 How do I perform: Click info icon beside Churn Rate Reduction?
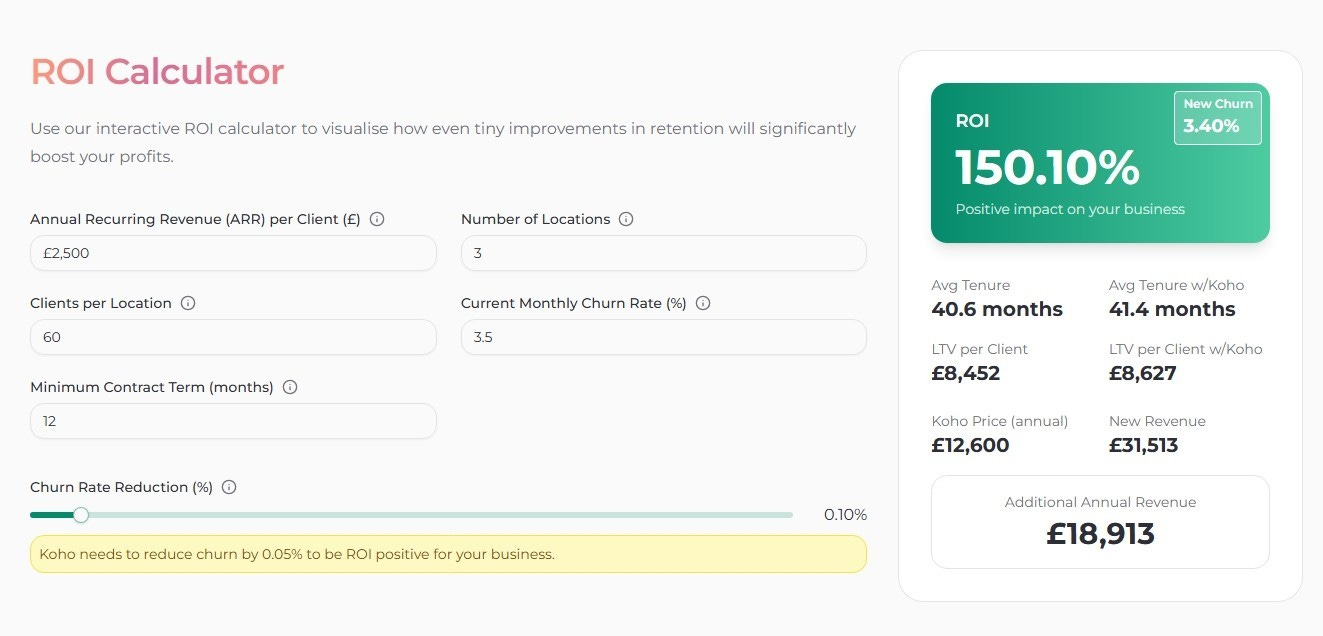coord(229,487)
